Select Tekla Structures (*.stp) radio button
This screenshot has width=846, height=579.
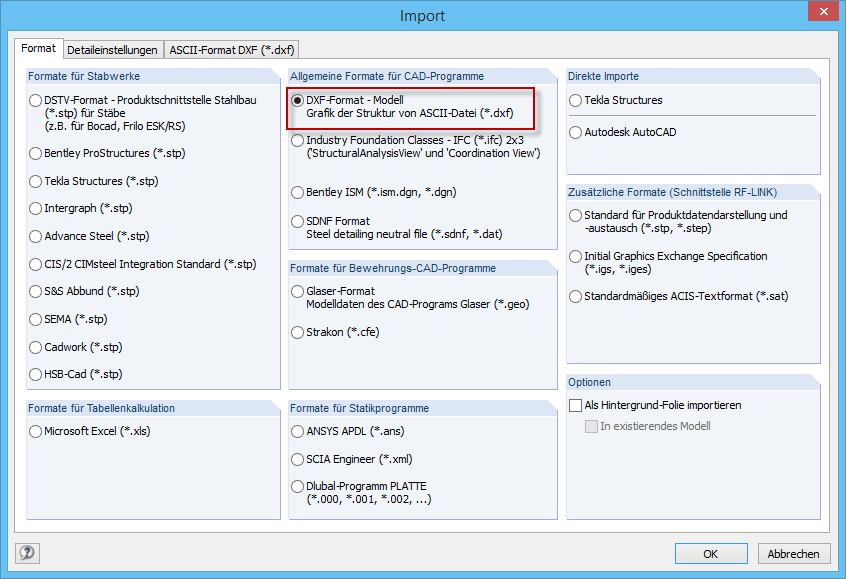point(37,182)
